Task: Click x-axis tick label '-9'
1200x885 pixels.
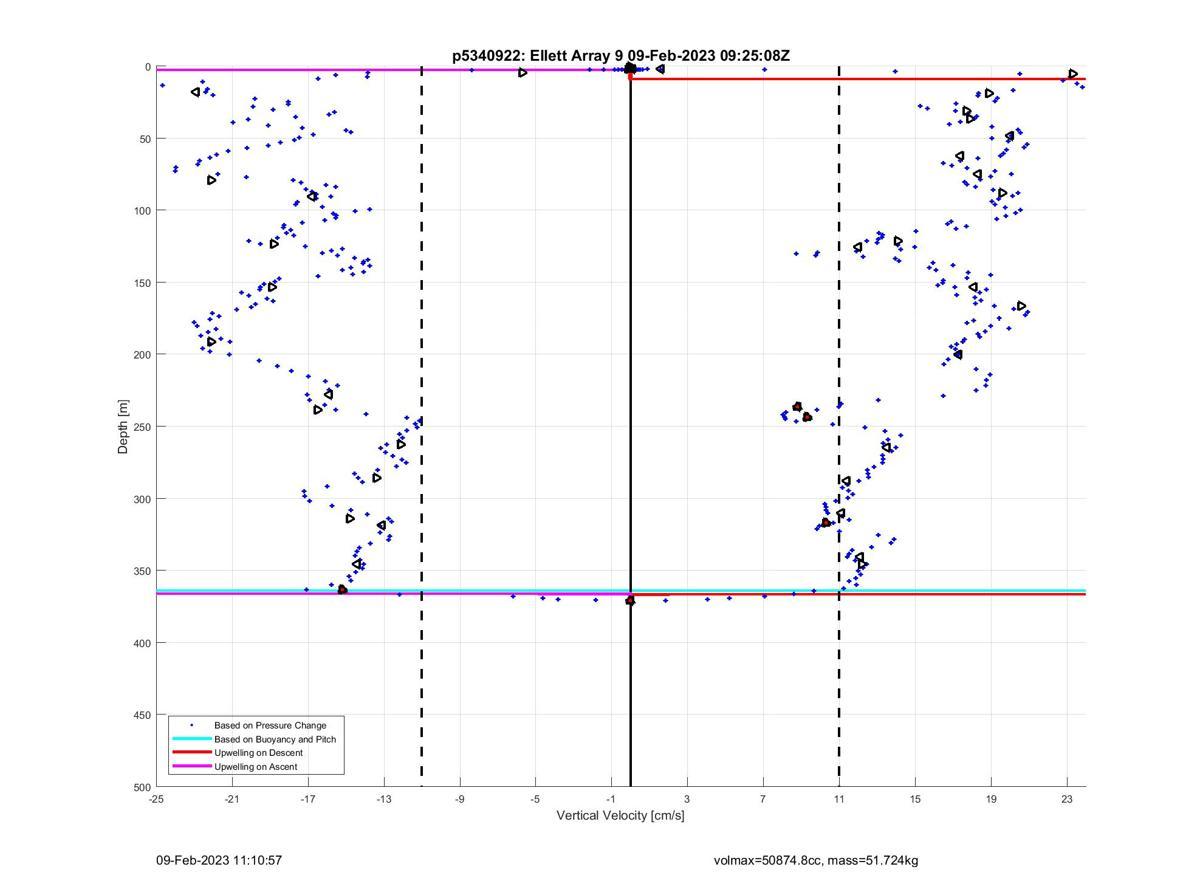Action: click(x=460, y=798)
